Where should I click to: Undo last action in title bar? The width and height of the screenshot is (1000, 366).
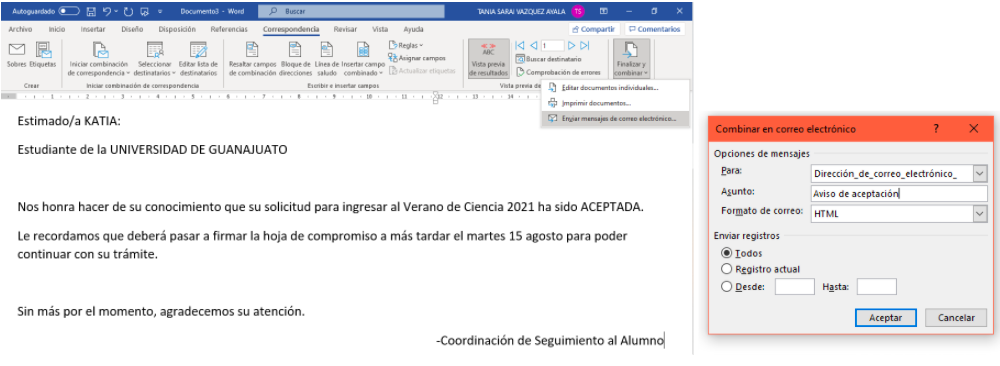[x=107, y=11]
